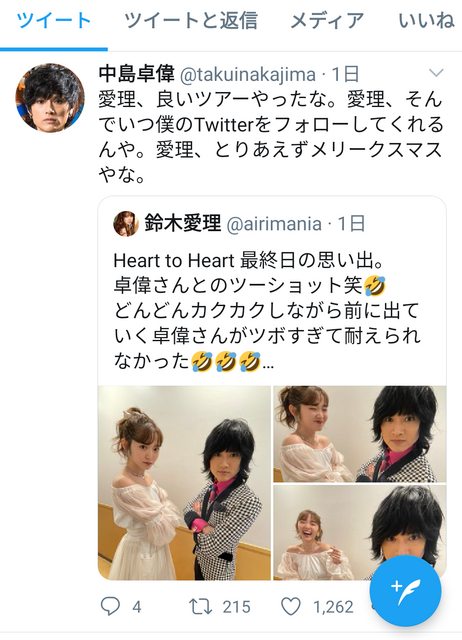Screen dimensions: 462x640
Task: Select the ツイート tab
Action: click(53, 20)
